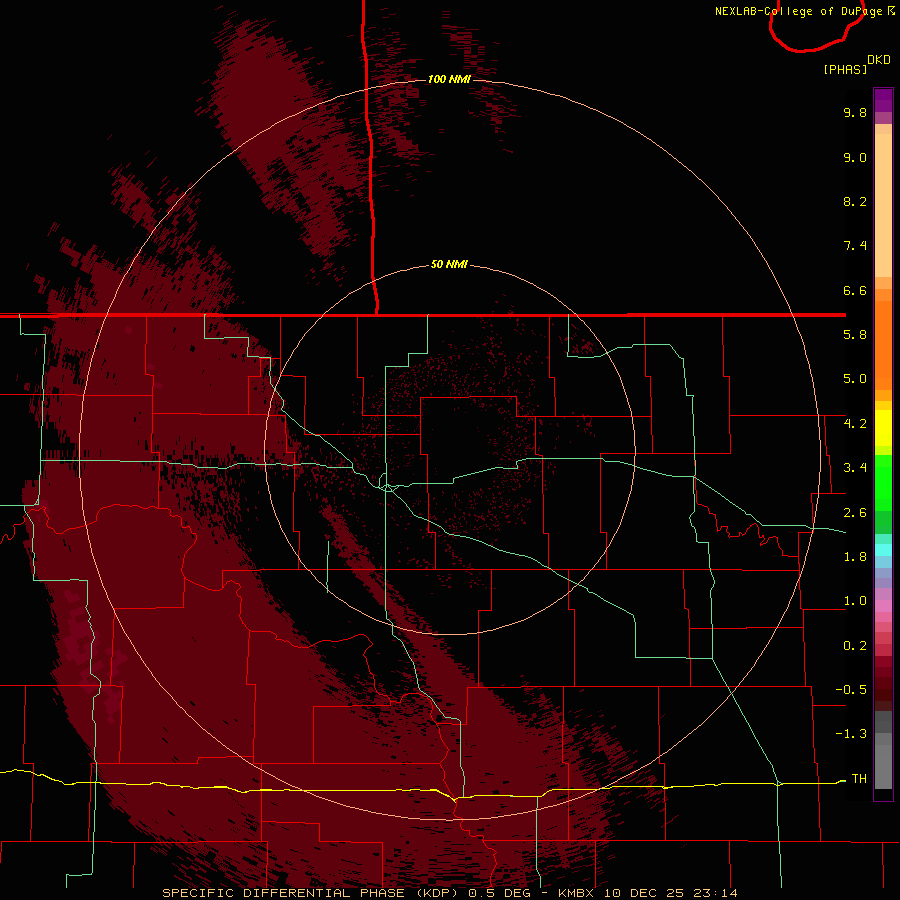Click the 8.2 value on the color scale

coord(855,201)
